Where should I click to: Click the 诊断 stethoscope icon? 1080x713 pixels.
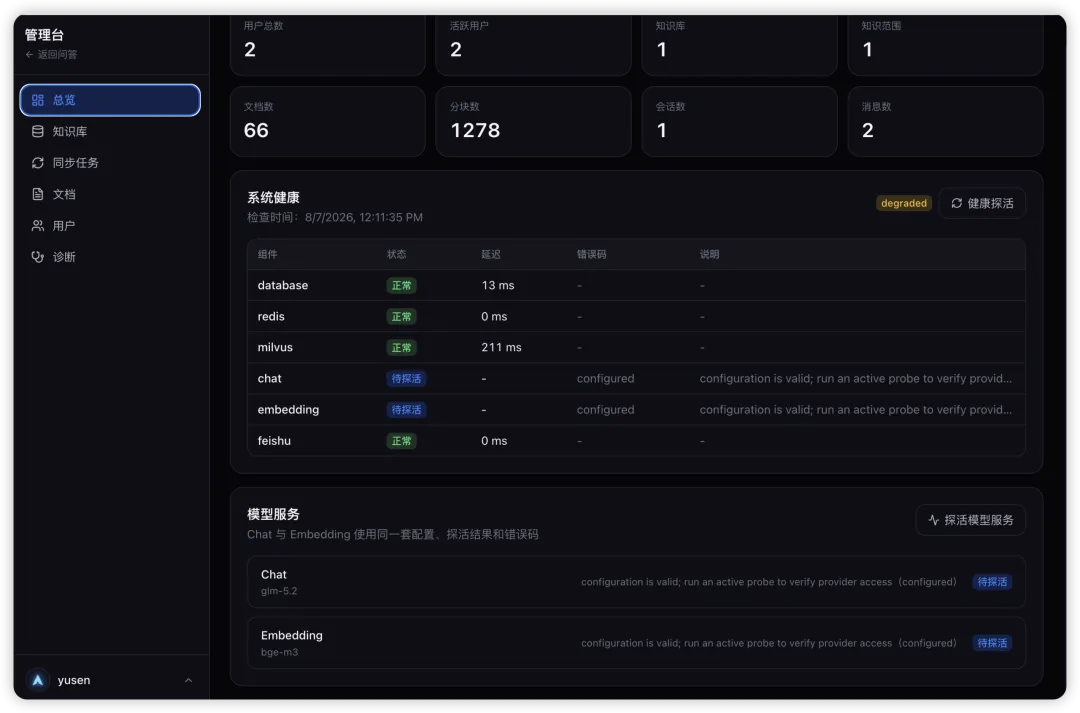pyautogui.click(x=38, y=257)
